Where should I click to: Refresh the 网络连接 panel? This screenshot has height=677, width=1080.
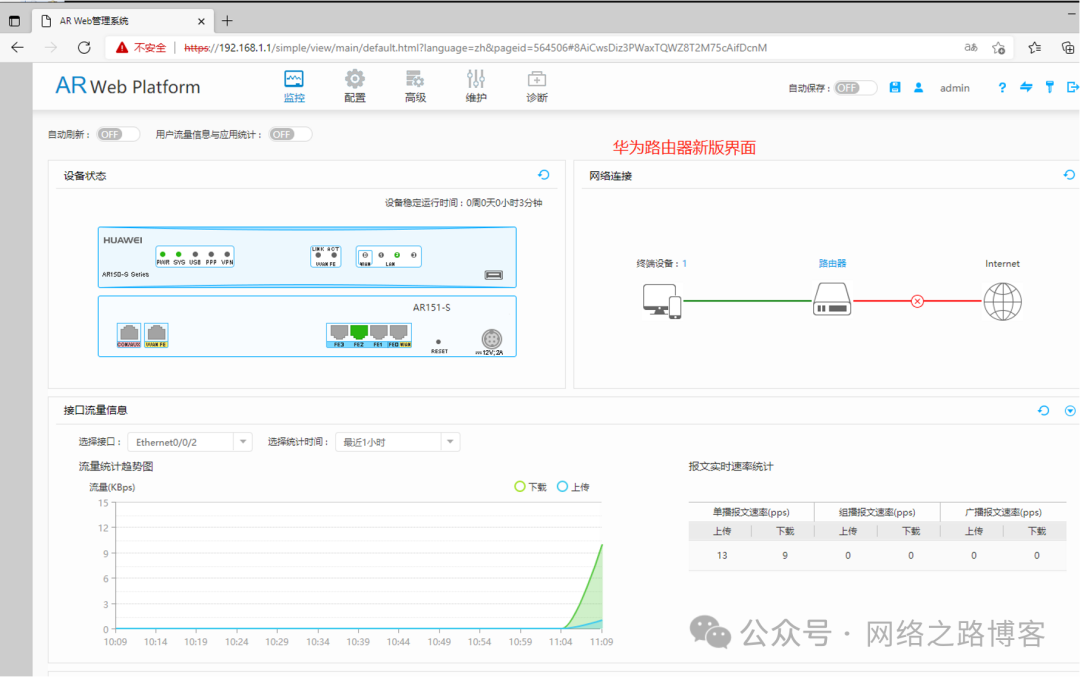(1068, 175)
